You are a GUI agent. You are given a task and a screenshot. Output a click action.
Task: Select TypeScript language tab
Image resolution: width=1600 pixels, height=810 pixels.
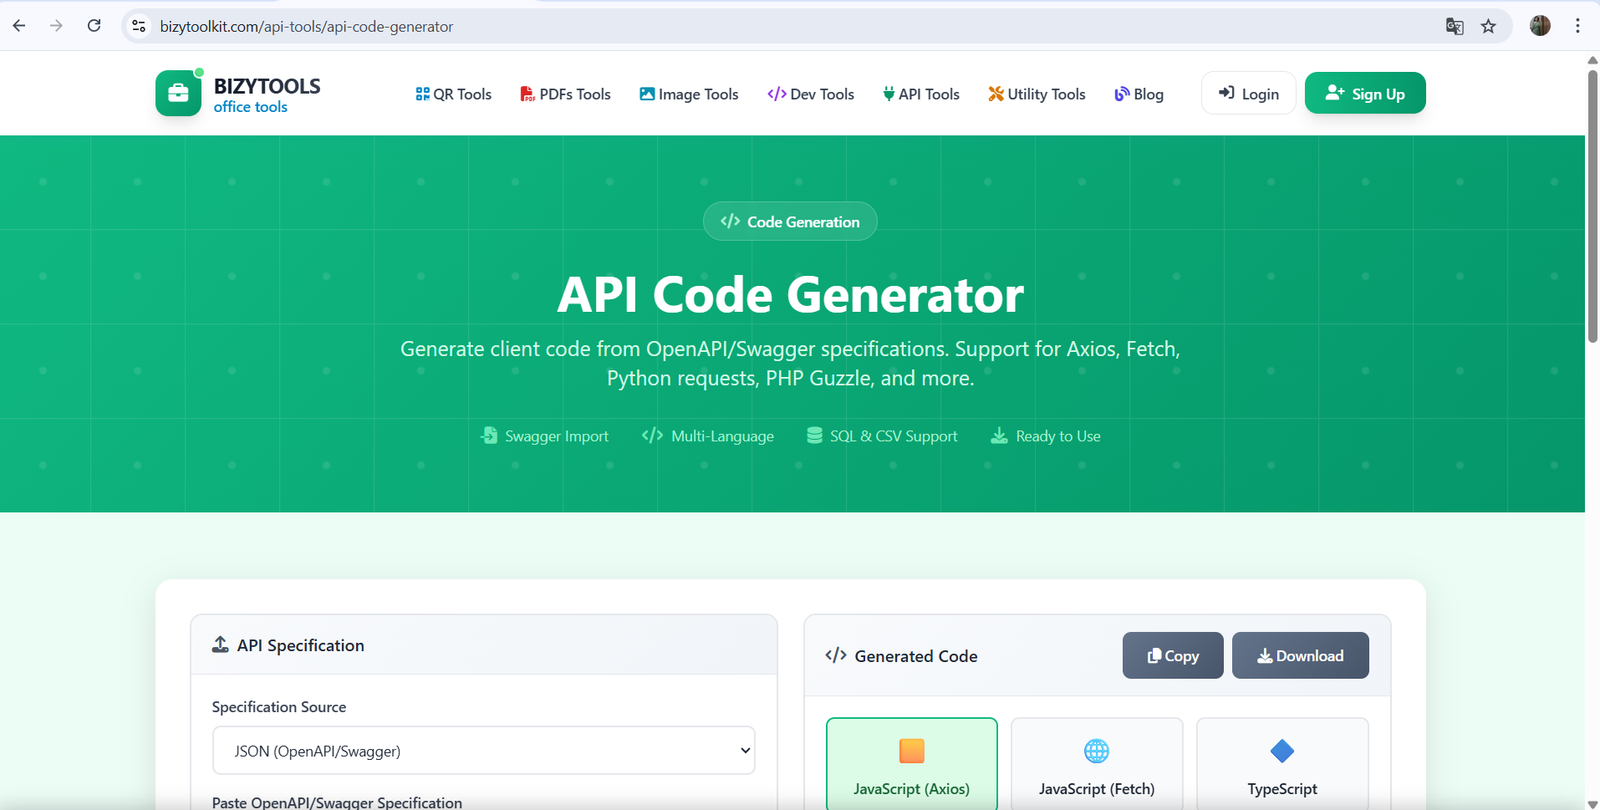click(1282, 764)
